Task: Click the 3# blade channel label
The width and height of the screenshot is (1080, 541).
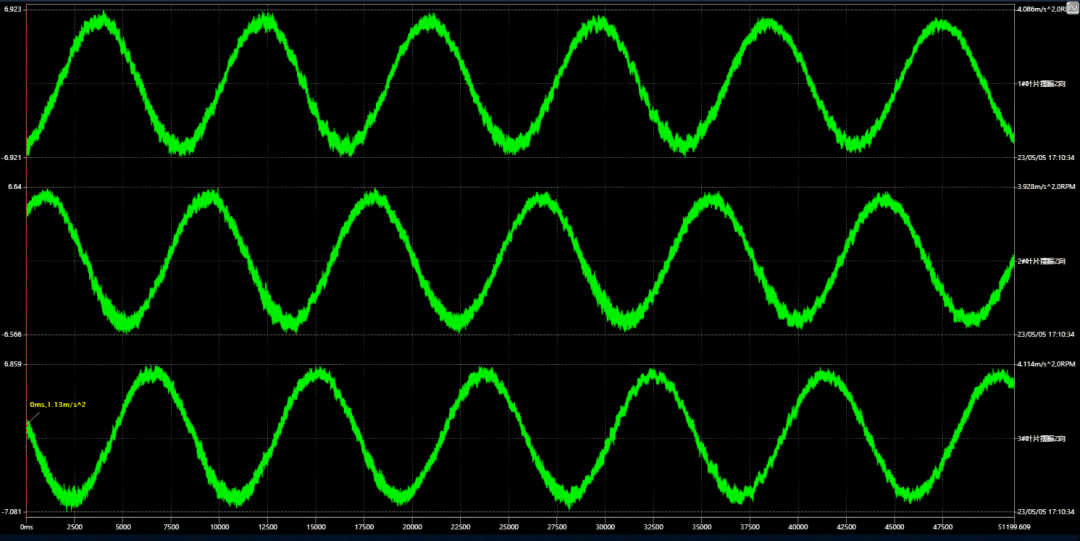Action: (1047, 438)
